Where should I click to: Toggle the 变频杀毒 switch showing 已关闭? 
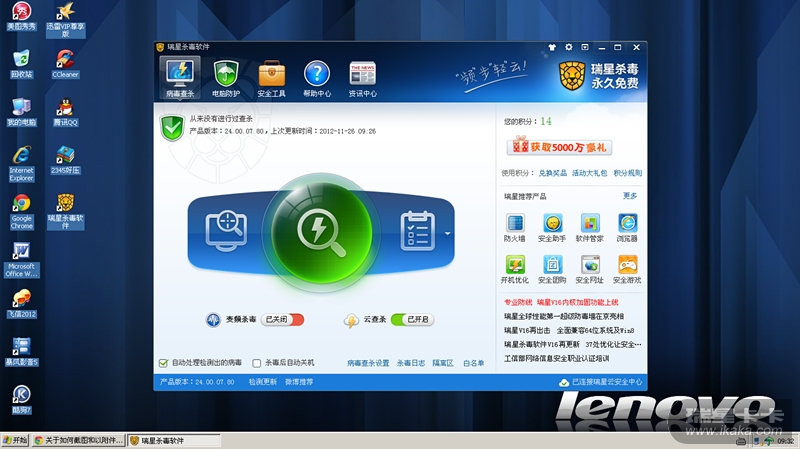pos(282,319)
